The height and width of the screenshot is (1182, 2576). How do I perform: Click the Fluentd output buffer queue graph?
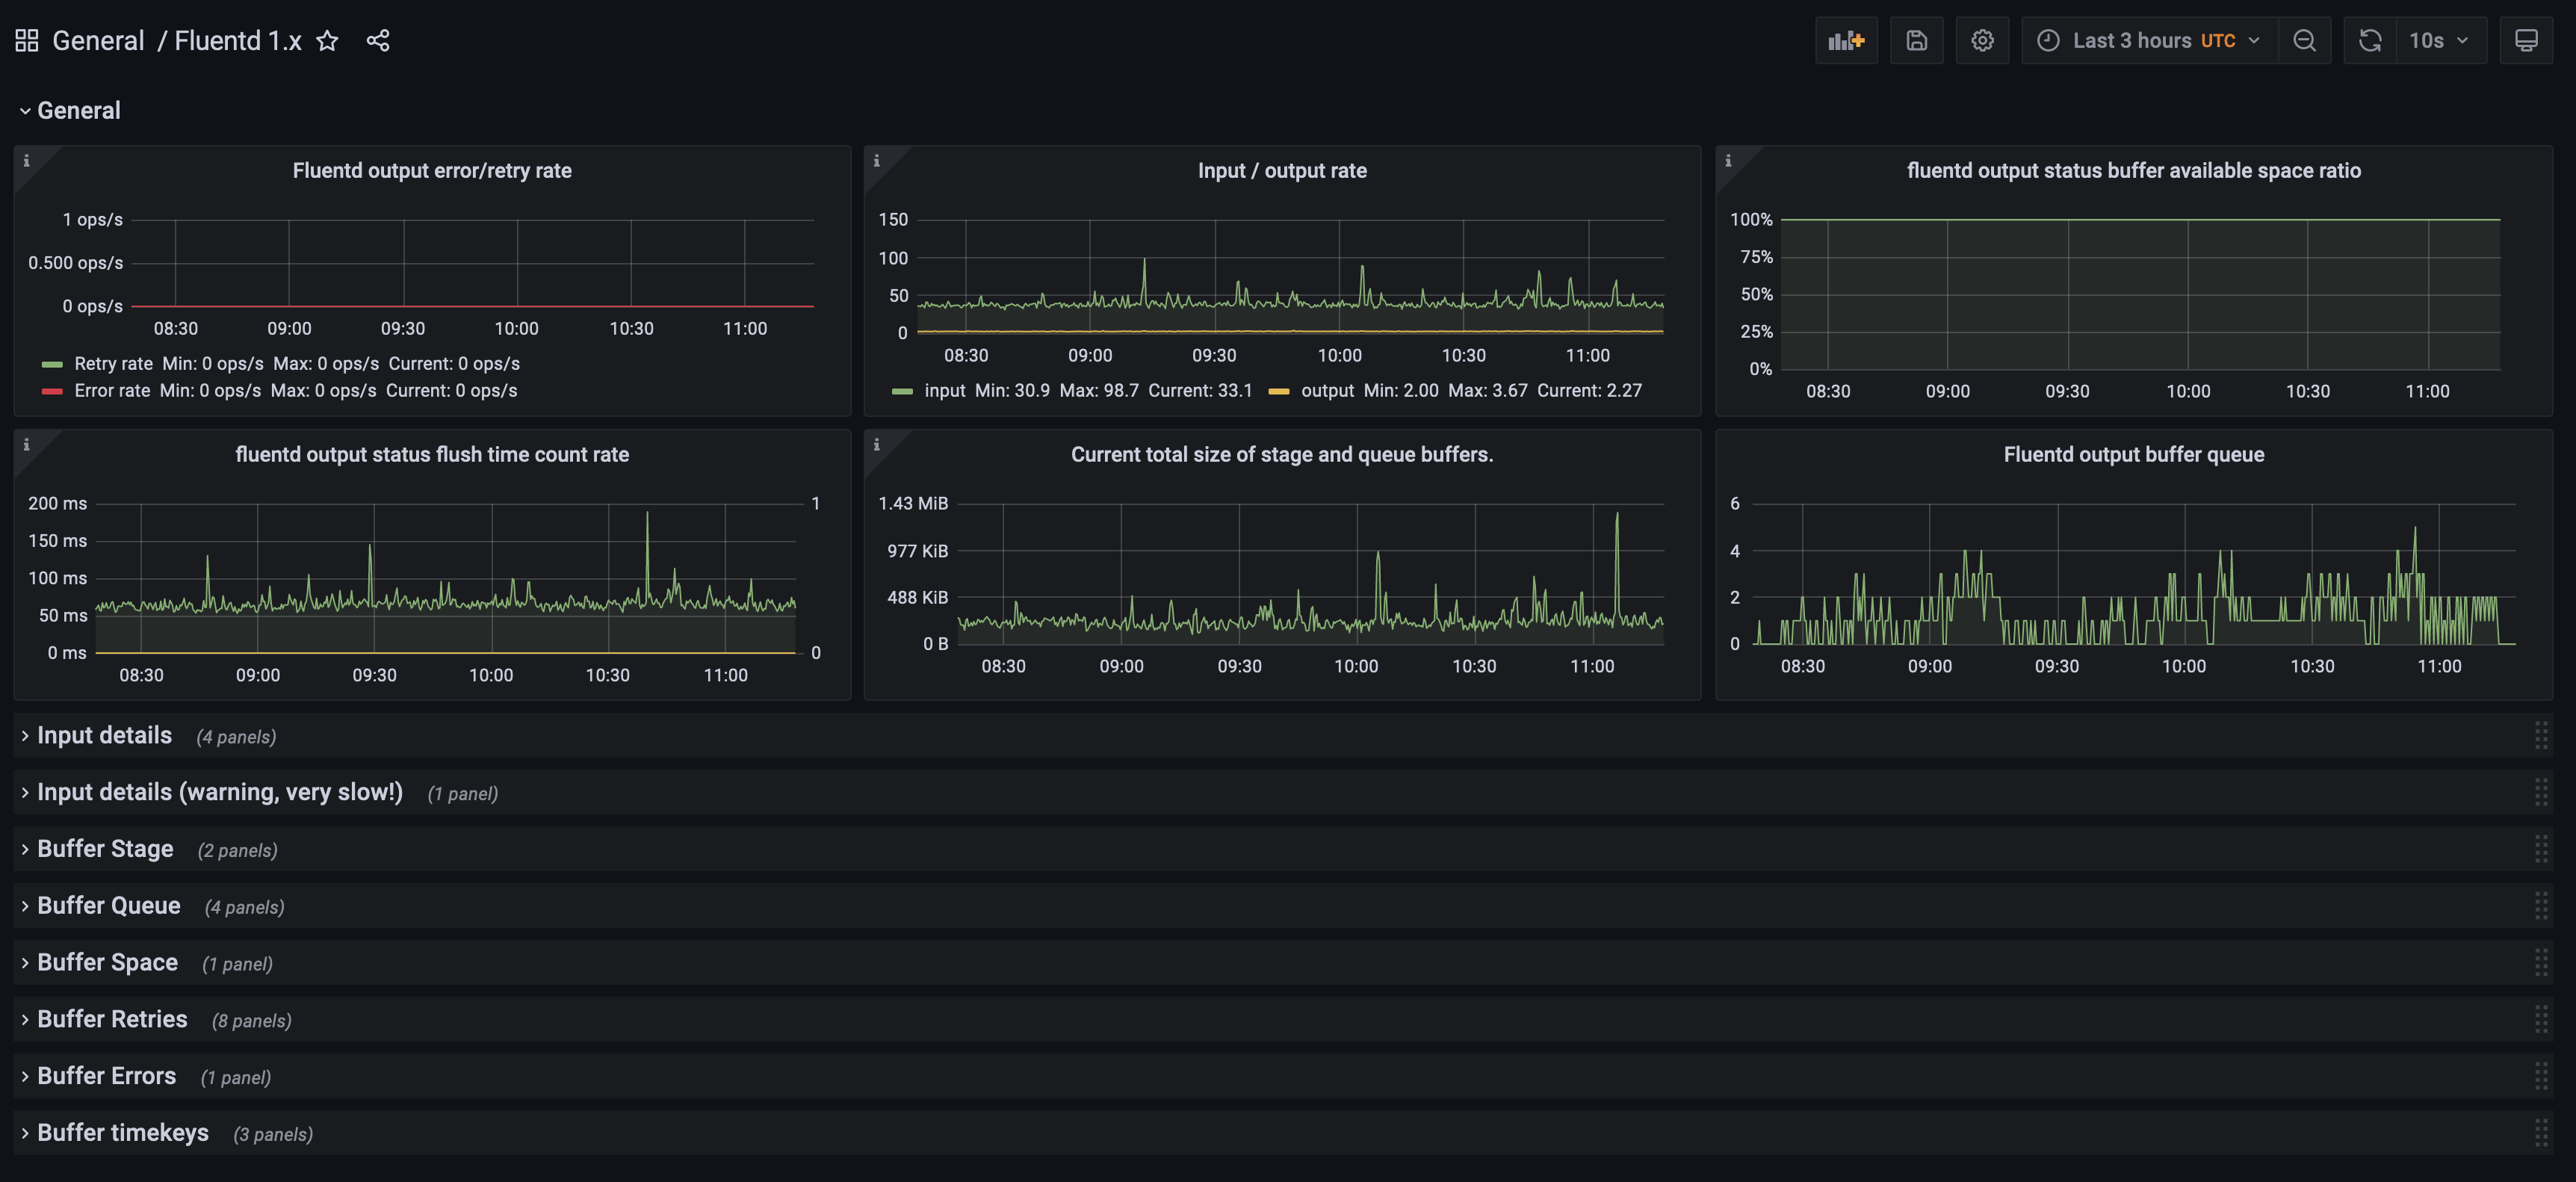pyautogui.click(x=2134, y=573)
